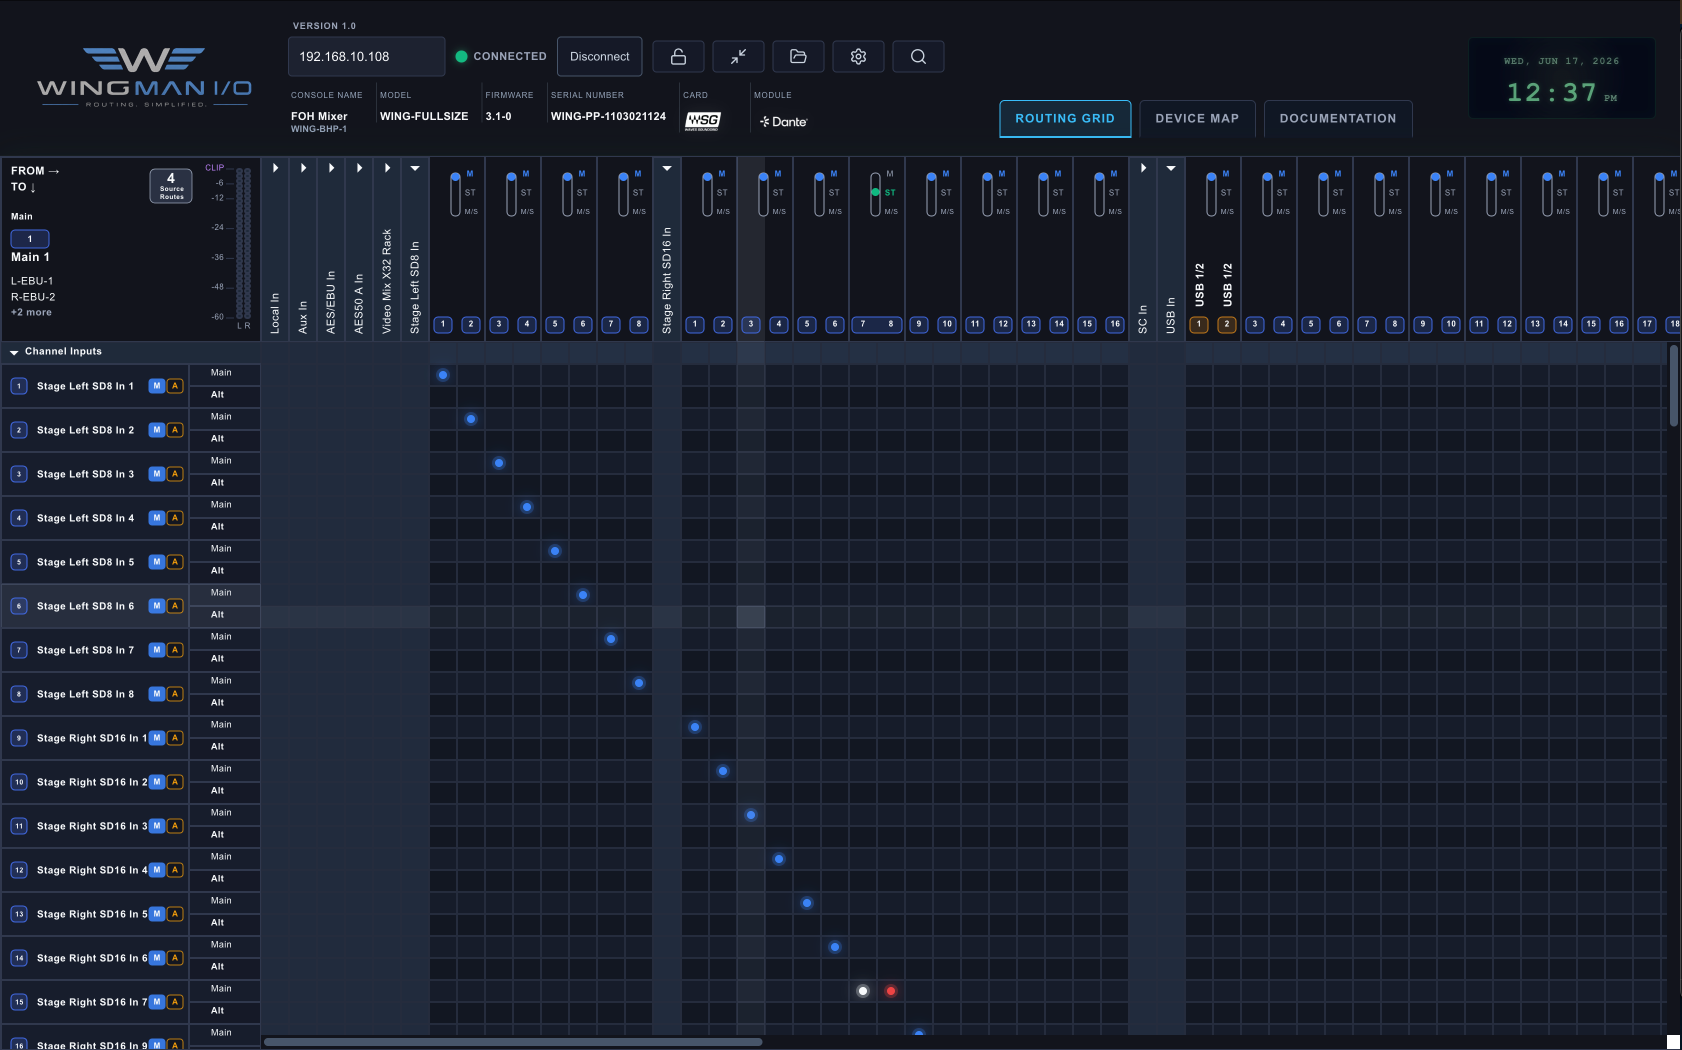The image size is (1682, 1050).
Task: Open the Documentation tab
Action: [1338, 118]
